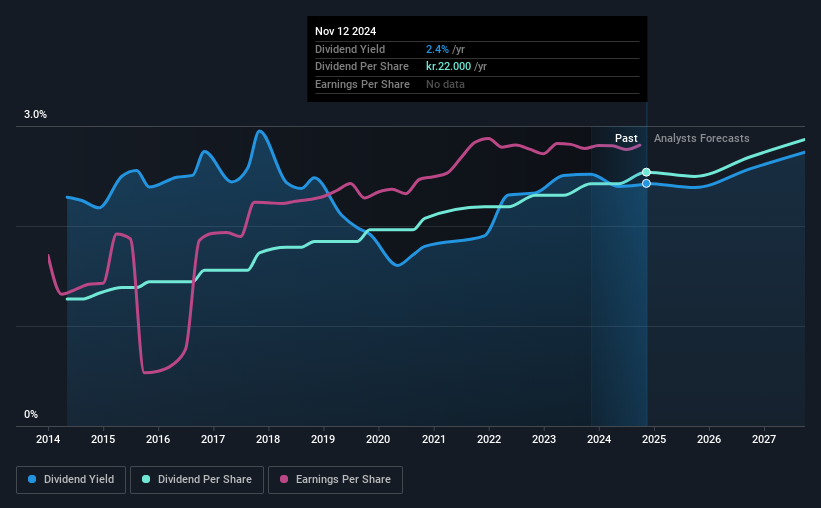821x508 pixels.
Task: Click the teal Dividend Per Share legend dot
Action: tap(146, 479)
